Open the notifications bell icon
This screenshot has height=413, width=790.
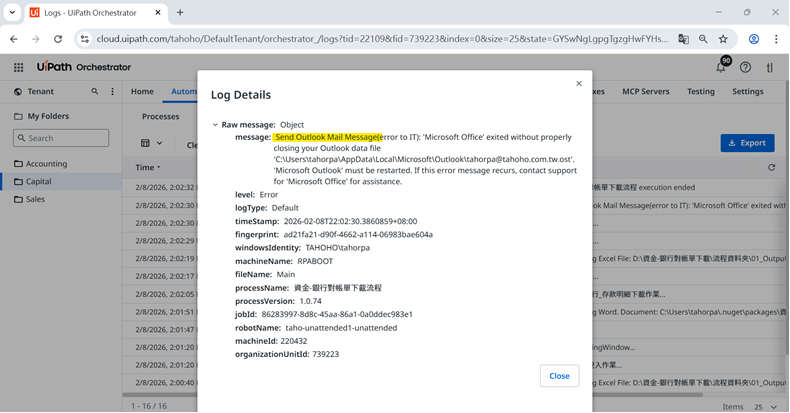(x=720, y=67)
